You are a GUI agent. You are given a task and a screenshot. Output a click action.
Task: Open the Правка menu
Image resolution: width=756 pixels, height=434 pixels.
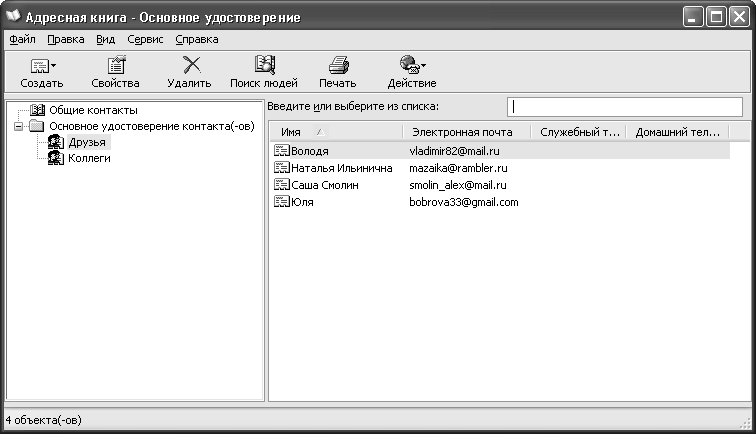(x=66, y=40)
